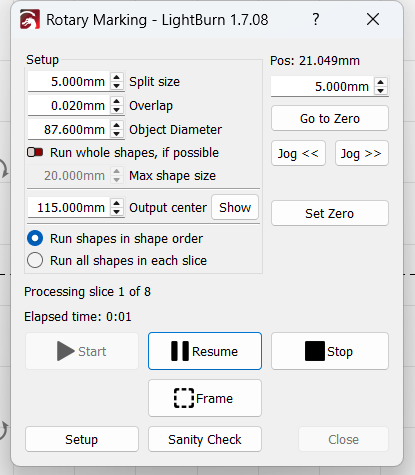Click the Set Zero button
The height and width of the screenshot is (475, 415).
330,213
